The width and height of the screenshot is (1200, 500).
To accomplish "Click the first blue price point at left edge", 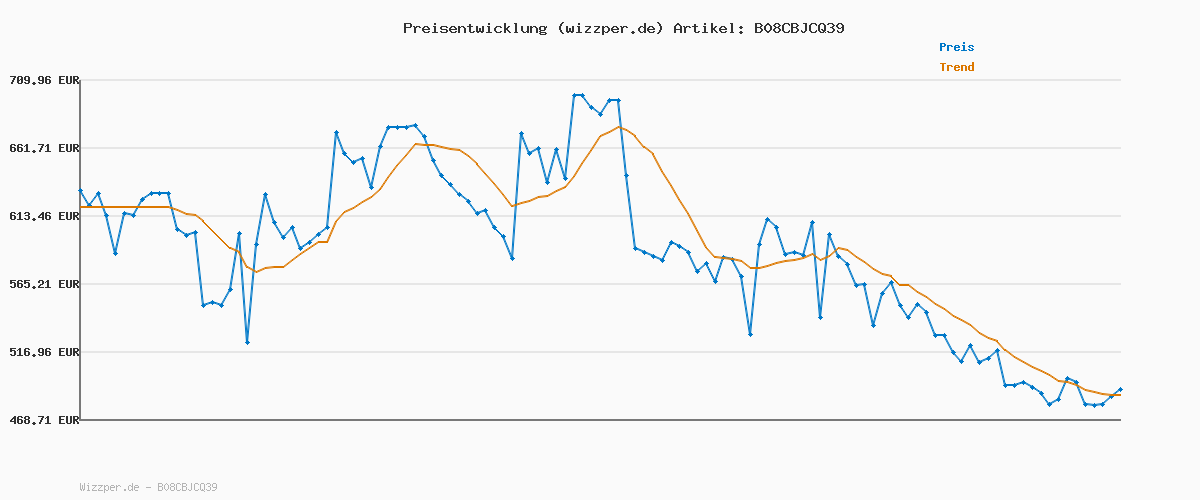I will click(x=80, y=190).
